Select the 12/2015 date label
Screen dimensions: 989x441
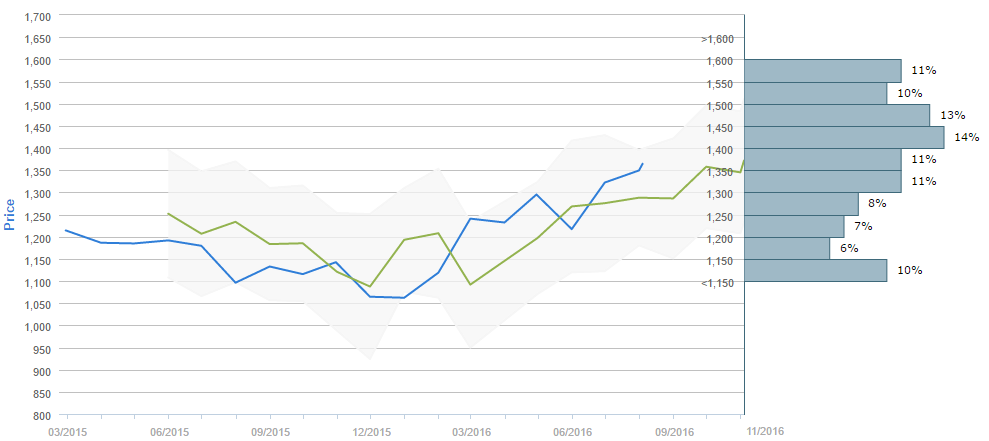[370, 432]
